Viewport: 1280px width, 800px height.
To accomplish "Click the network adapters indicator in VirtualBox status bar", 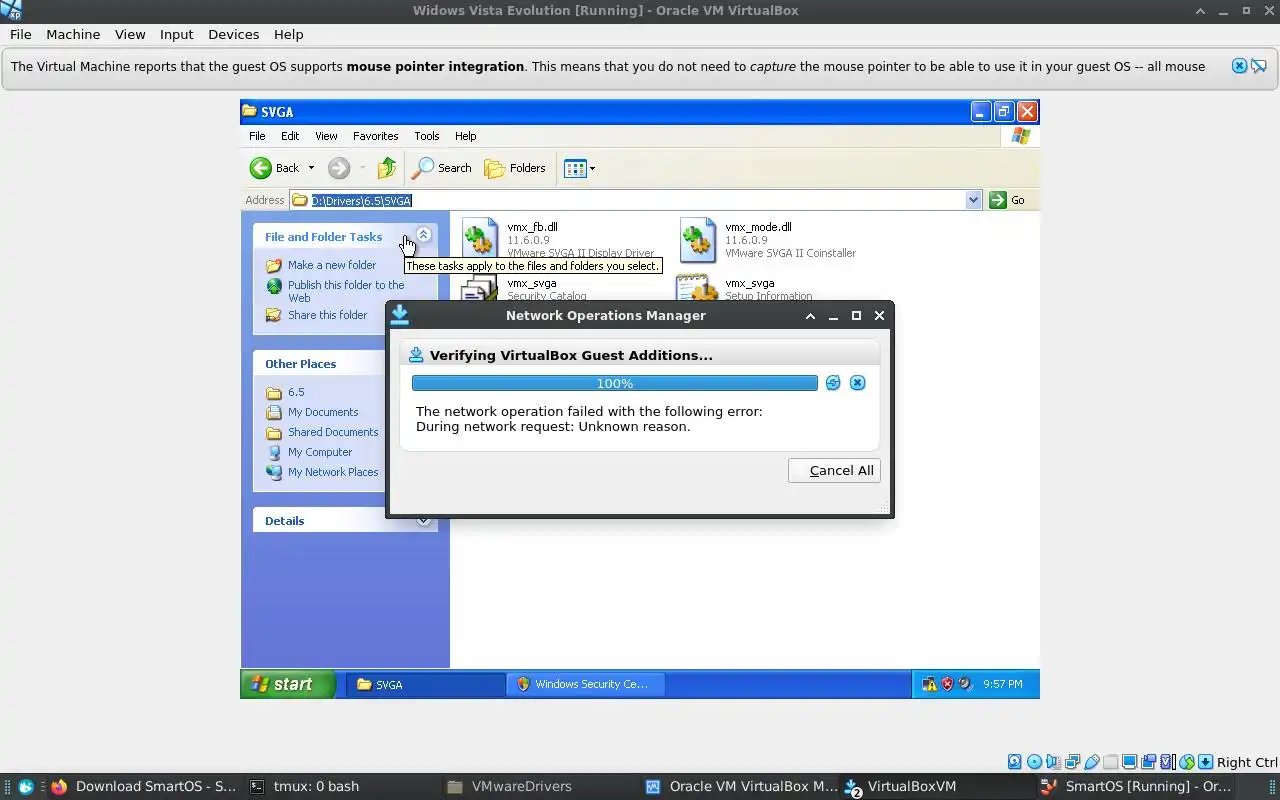I will pos(1072,762).
